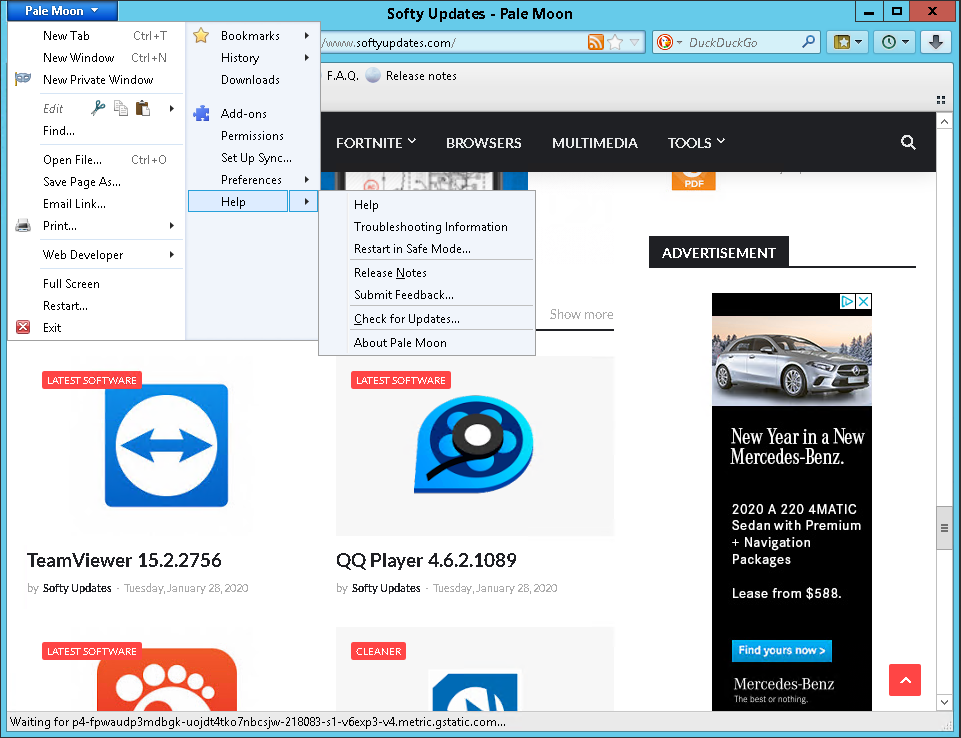Open the TOOLS dropdown in site navigation
This screenshot has width=961, height=738.
[696, 143]
